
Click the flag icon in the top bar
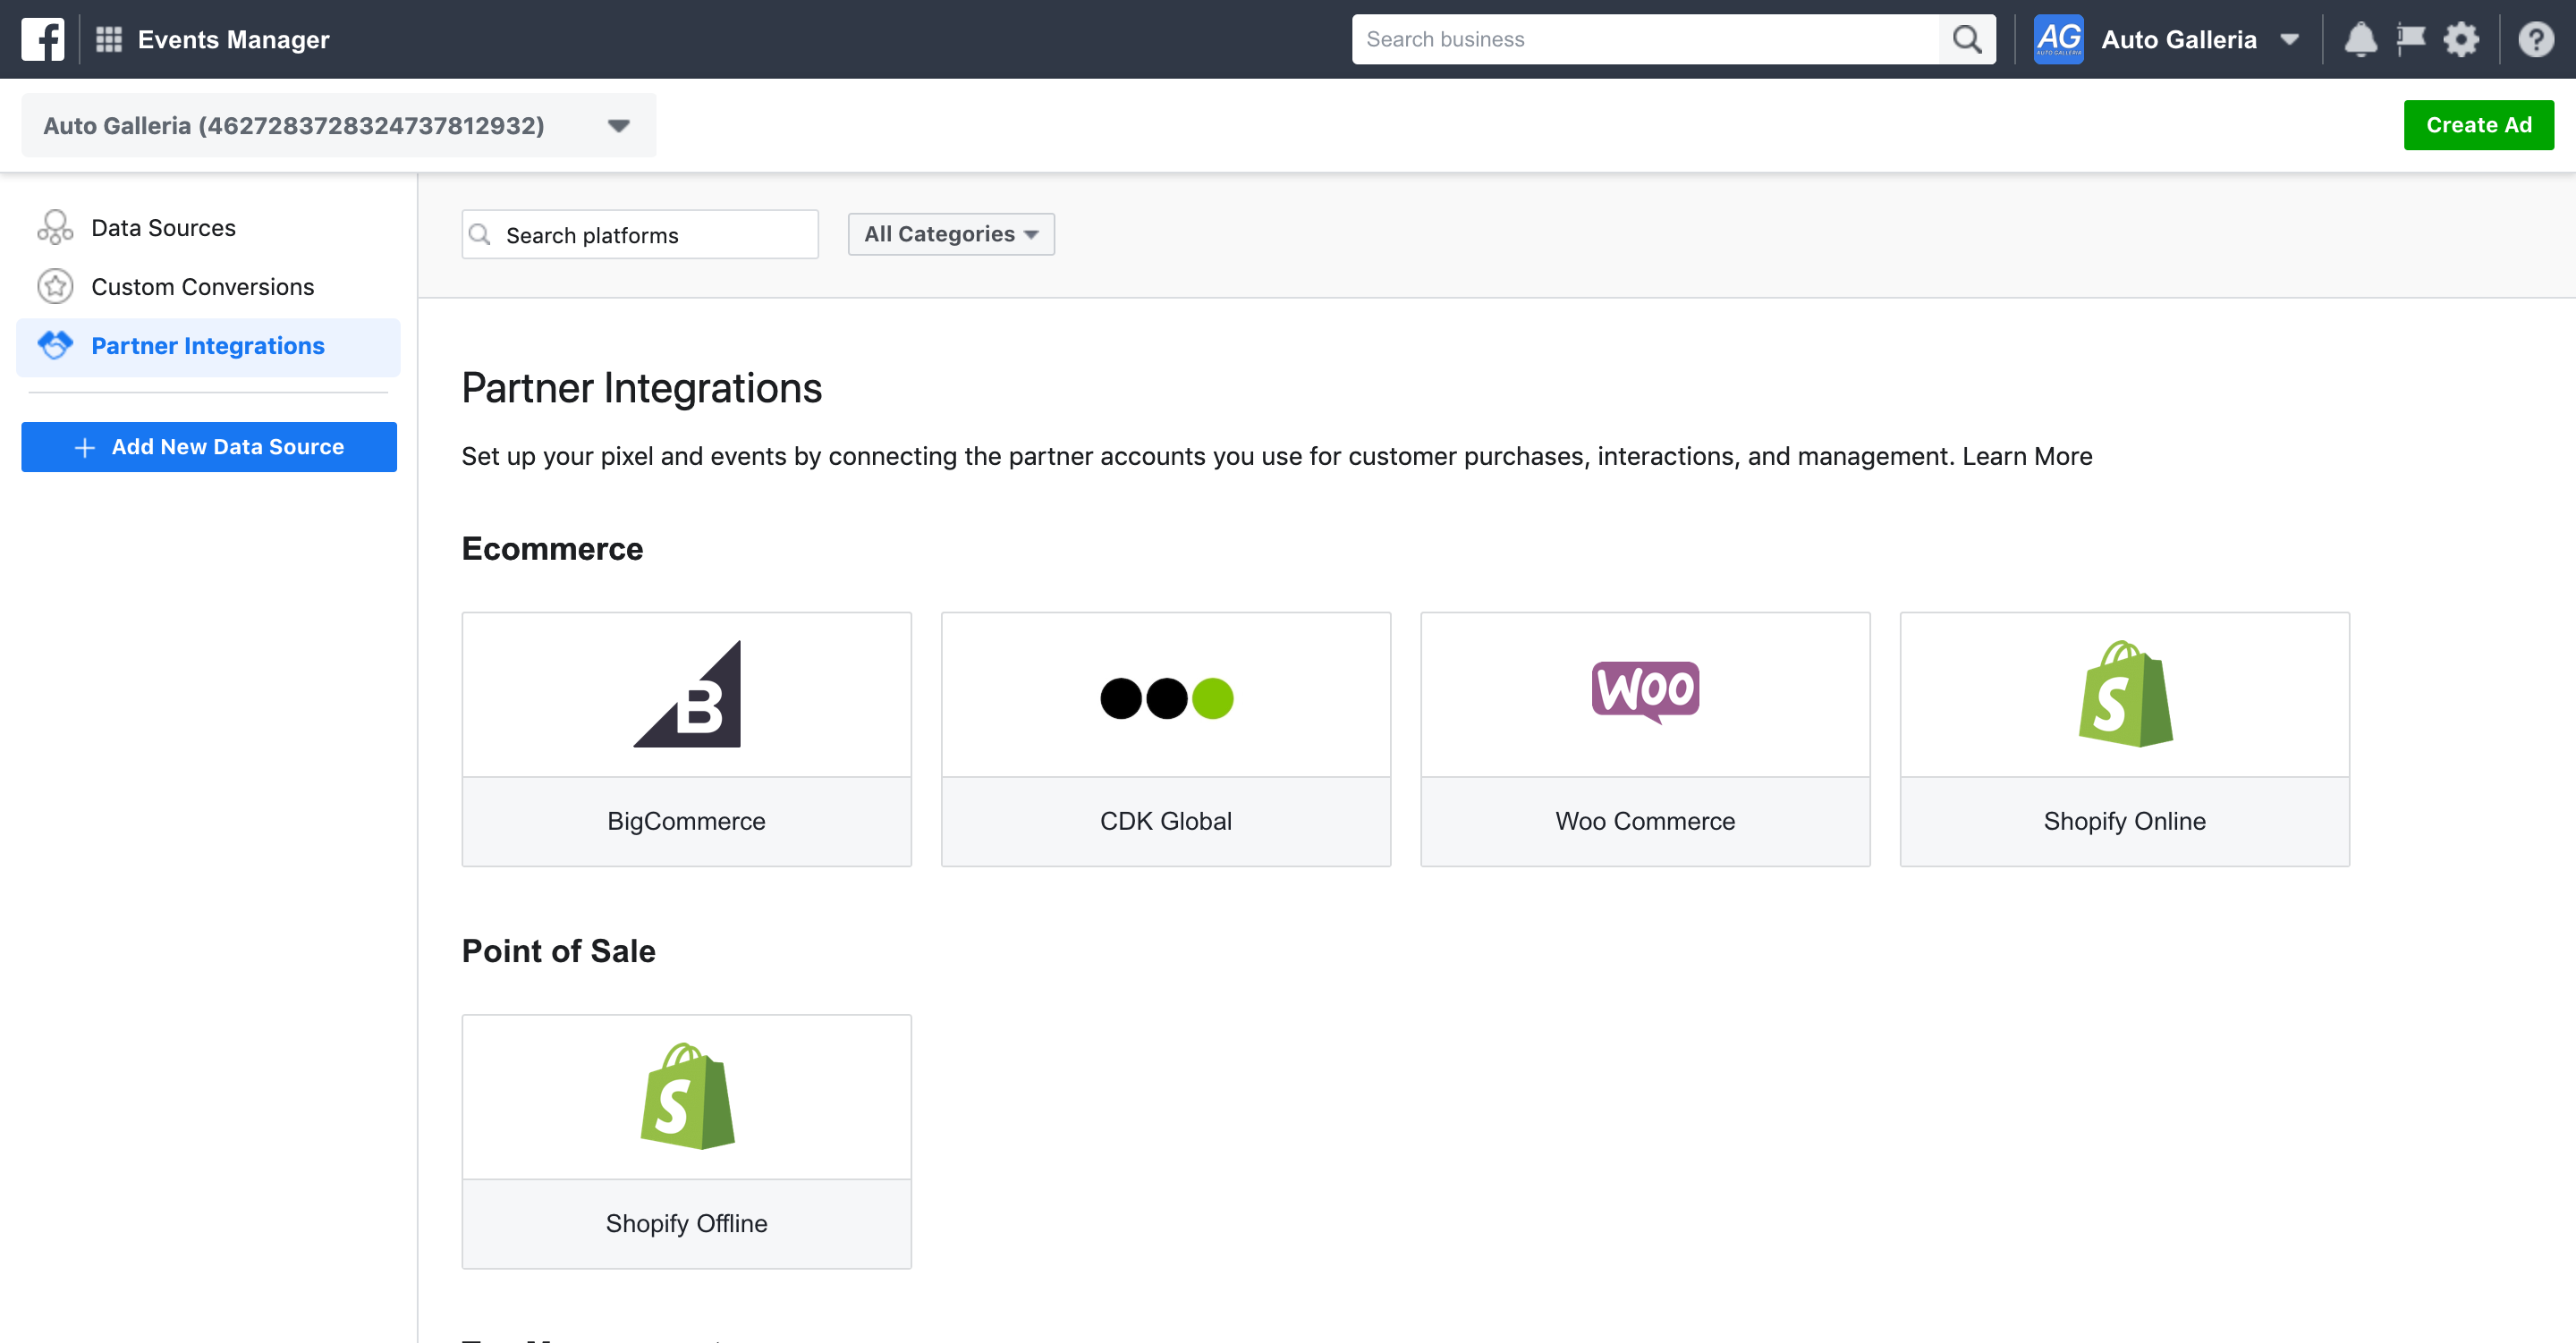click(2411, 39)
